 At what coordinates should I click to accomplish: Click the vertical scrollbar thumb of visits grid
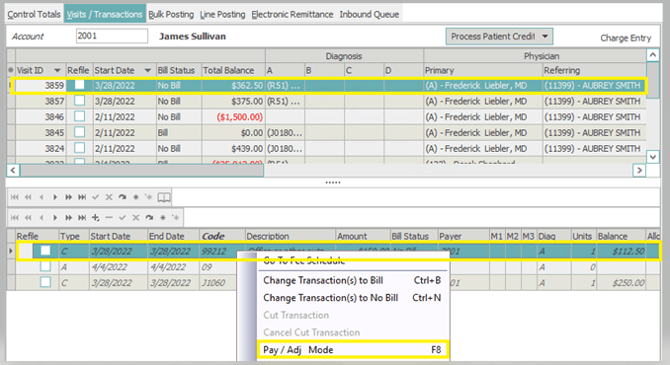point(652,80)
